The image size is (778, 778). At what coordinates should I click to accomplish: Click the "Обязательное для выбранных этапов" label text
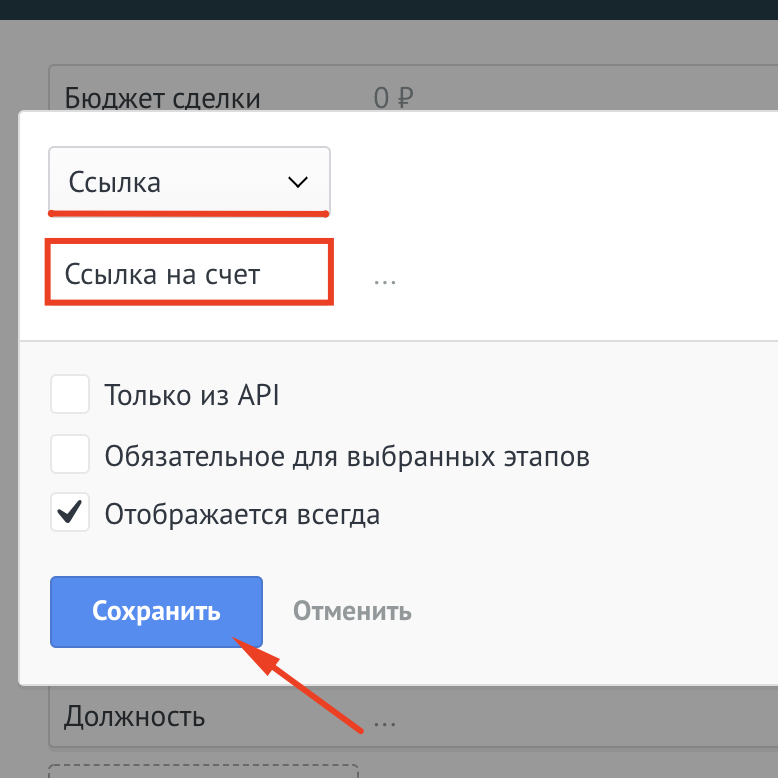347,456
